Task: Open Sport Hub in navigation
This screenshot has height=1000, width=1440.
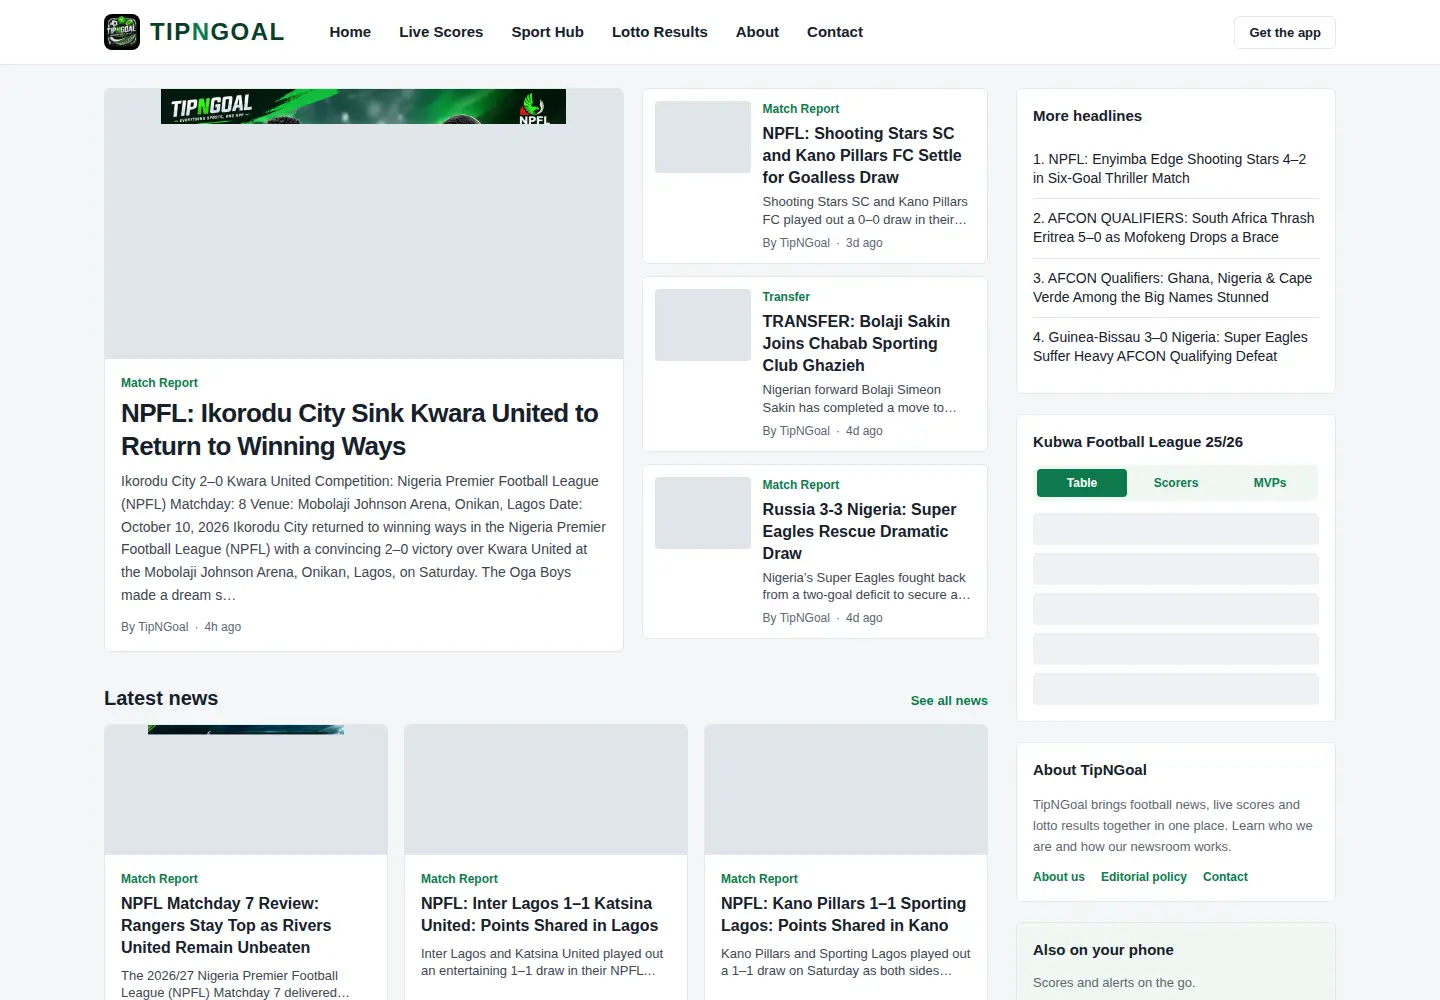Action: 547,32
